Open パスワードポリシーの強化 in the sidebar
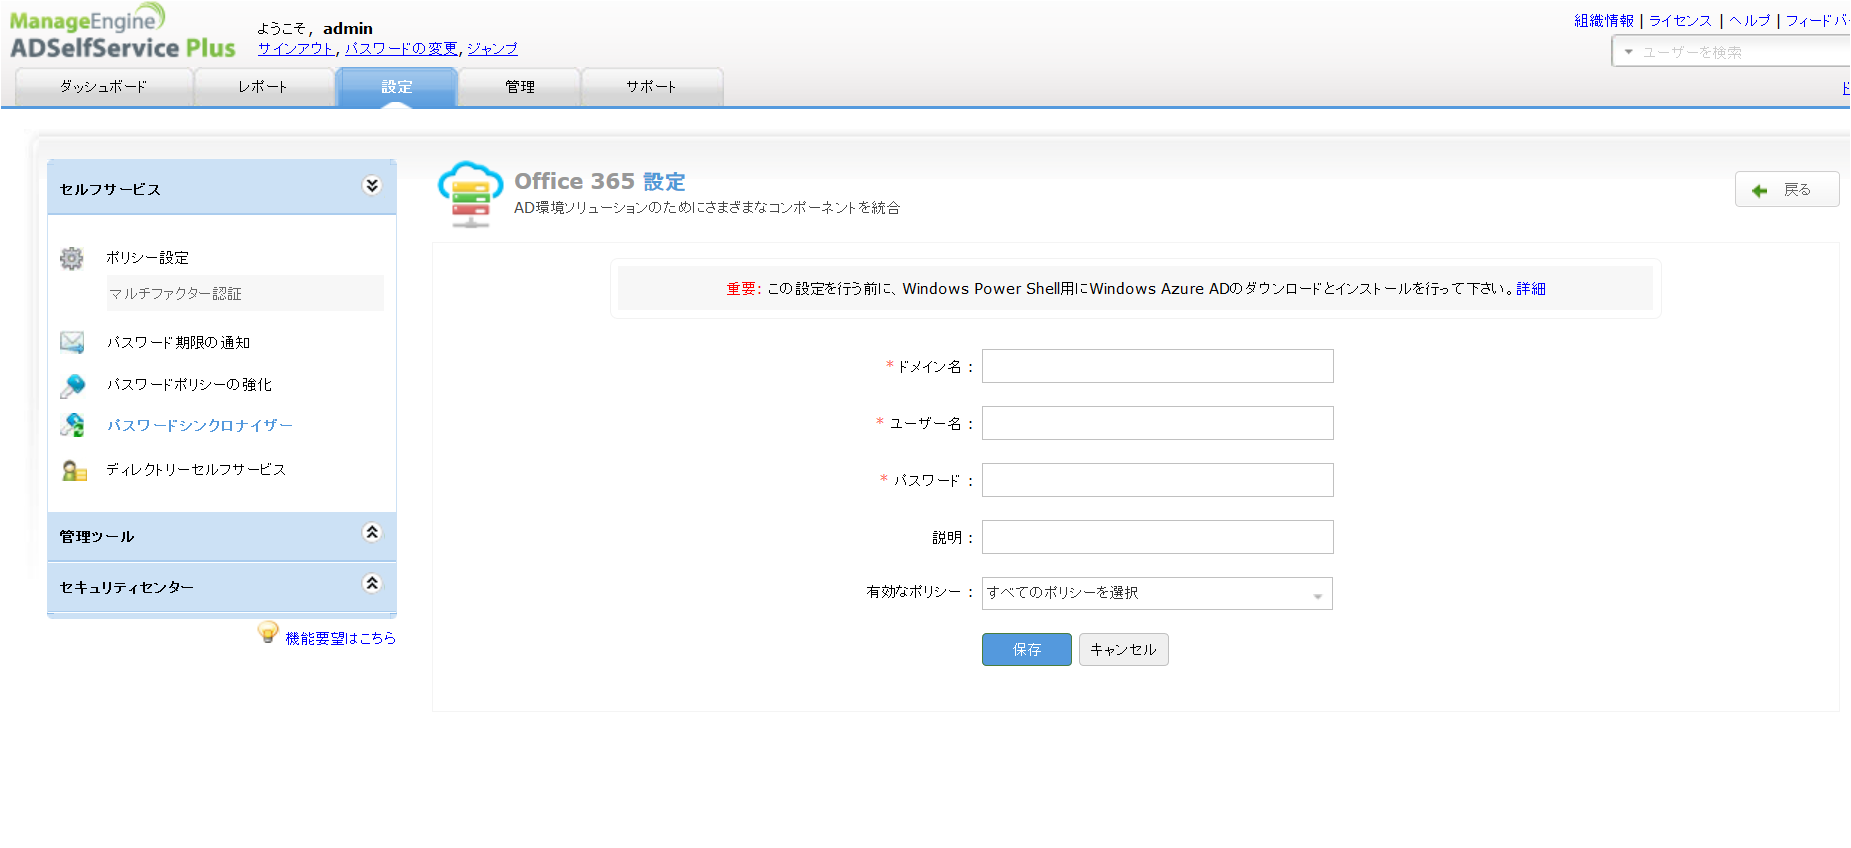This screenshot has width=1851, height=848. tap(190, 385)
